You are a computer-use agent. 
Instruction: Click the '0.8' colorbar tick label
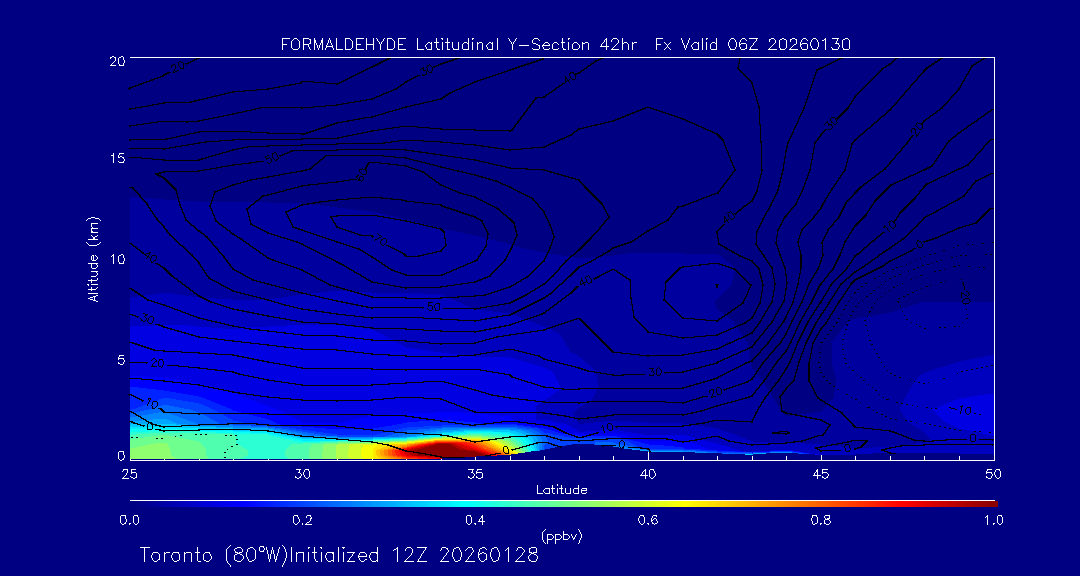coord(821,520)
